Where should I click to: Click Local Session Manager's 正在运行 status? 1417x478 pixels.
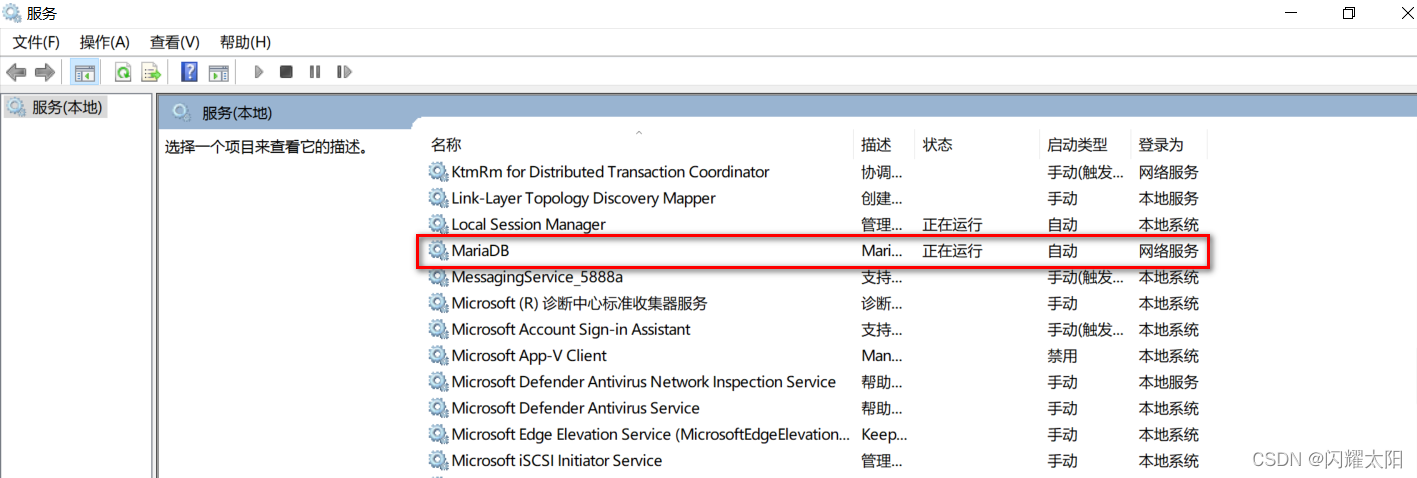pos(952,224)
